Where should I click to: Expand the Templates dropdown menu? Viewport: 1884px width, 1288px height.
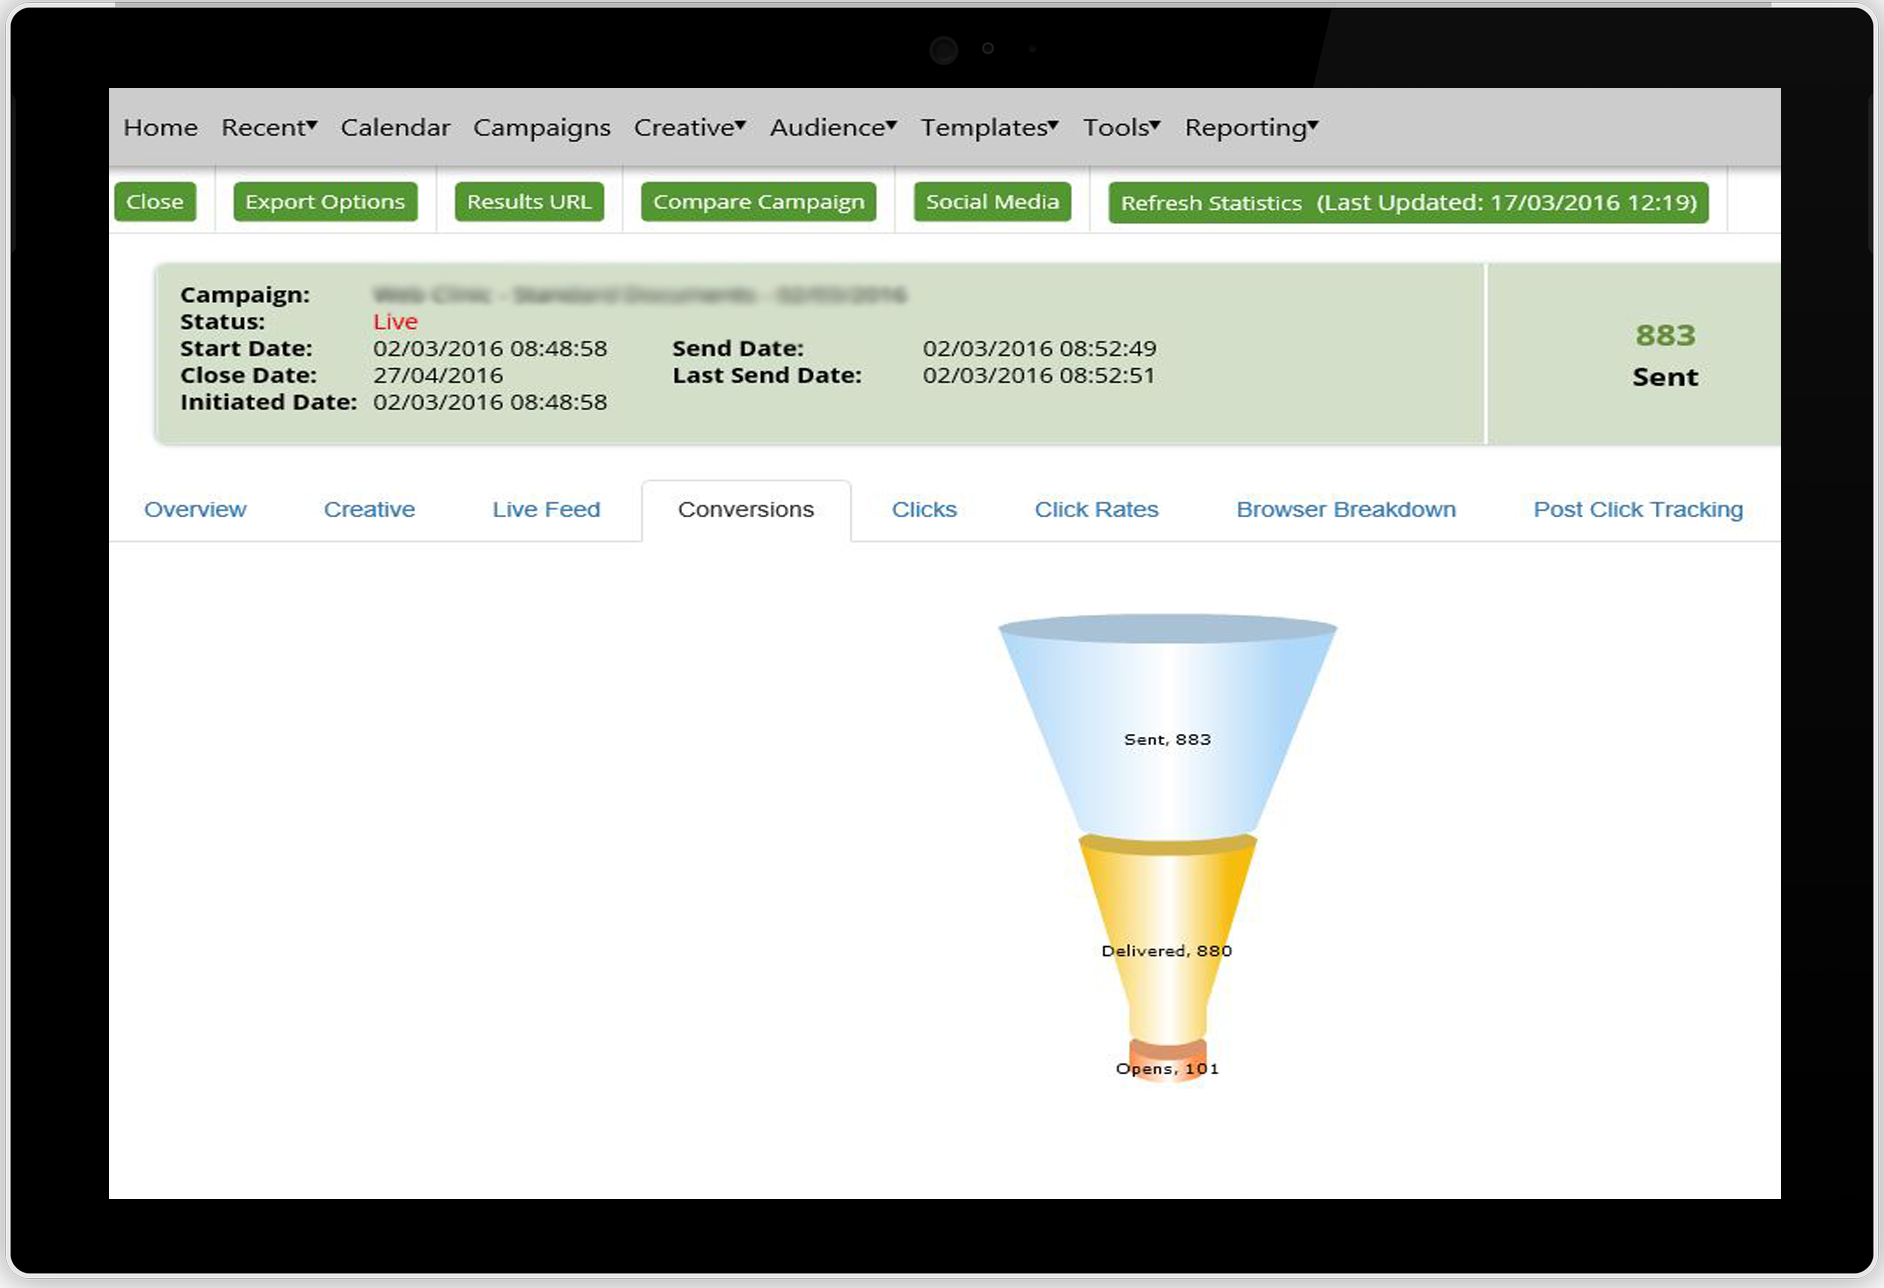988,127
